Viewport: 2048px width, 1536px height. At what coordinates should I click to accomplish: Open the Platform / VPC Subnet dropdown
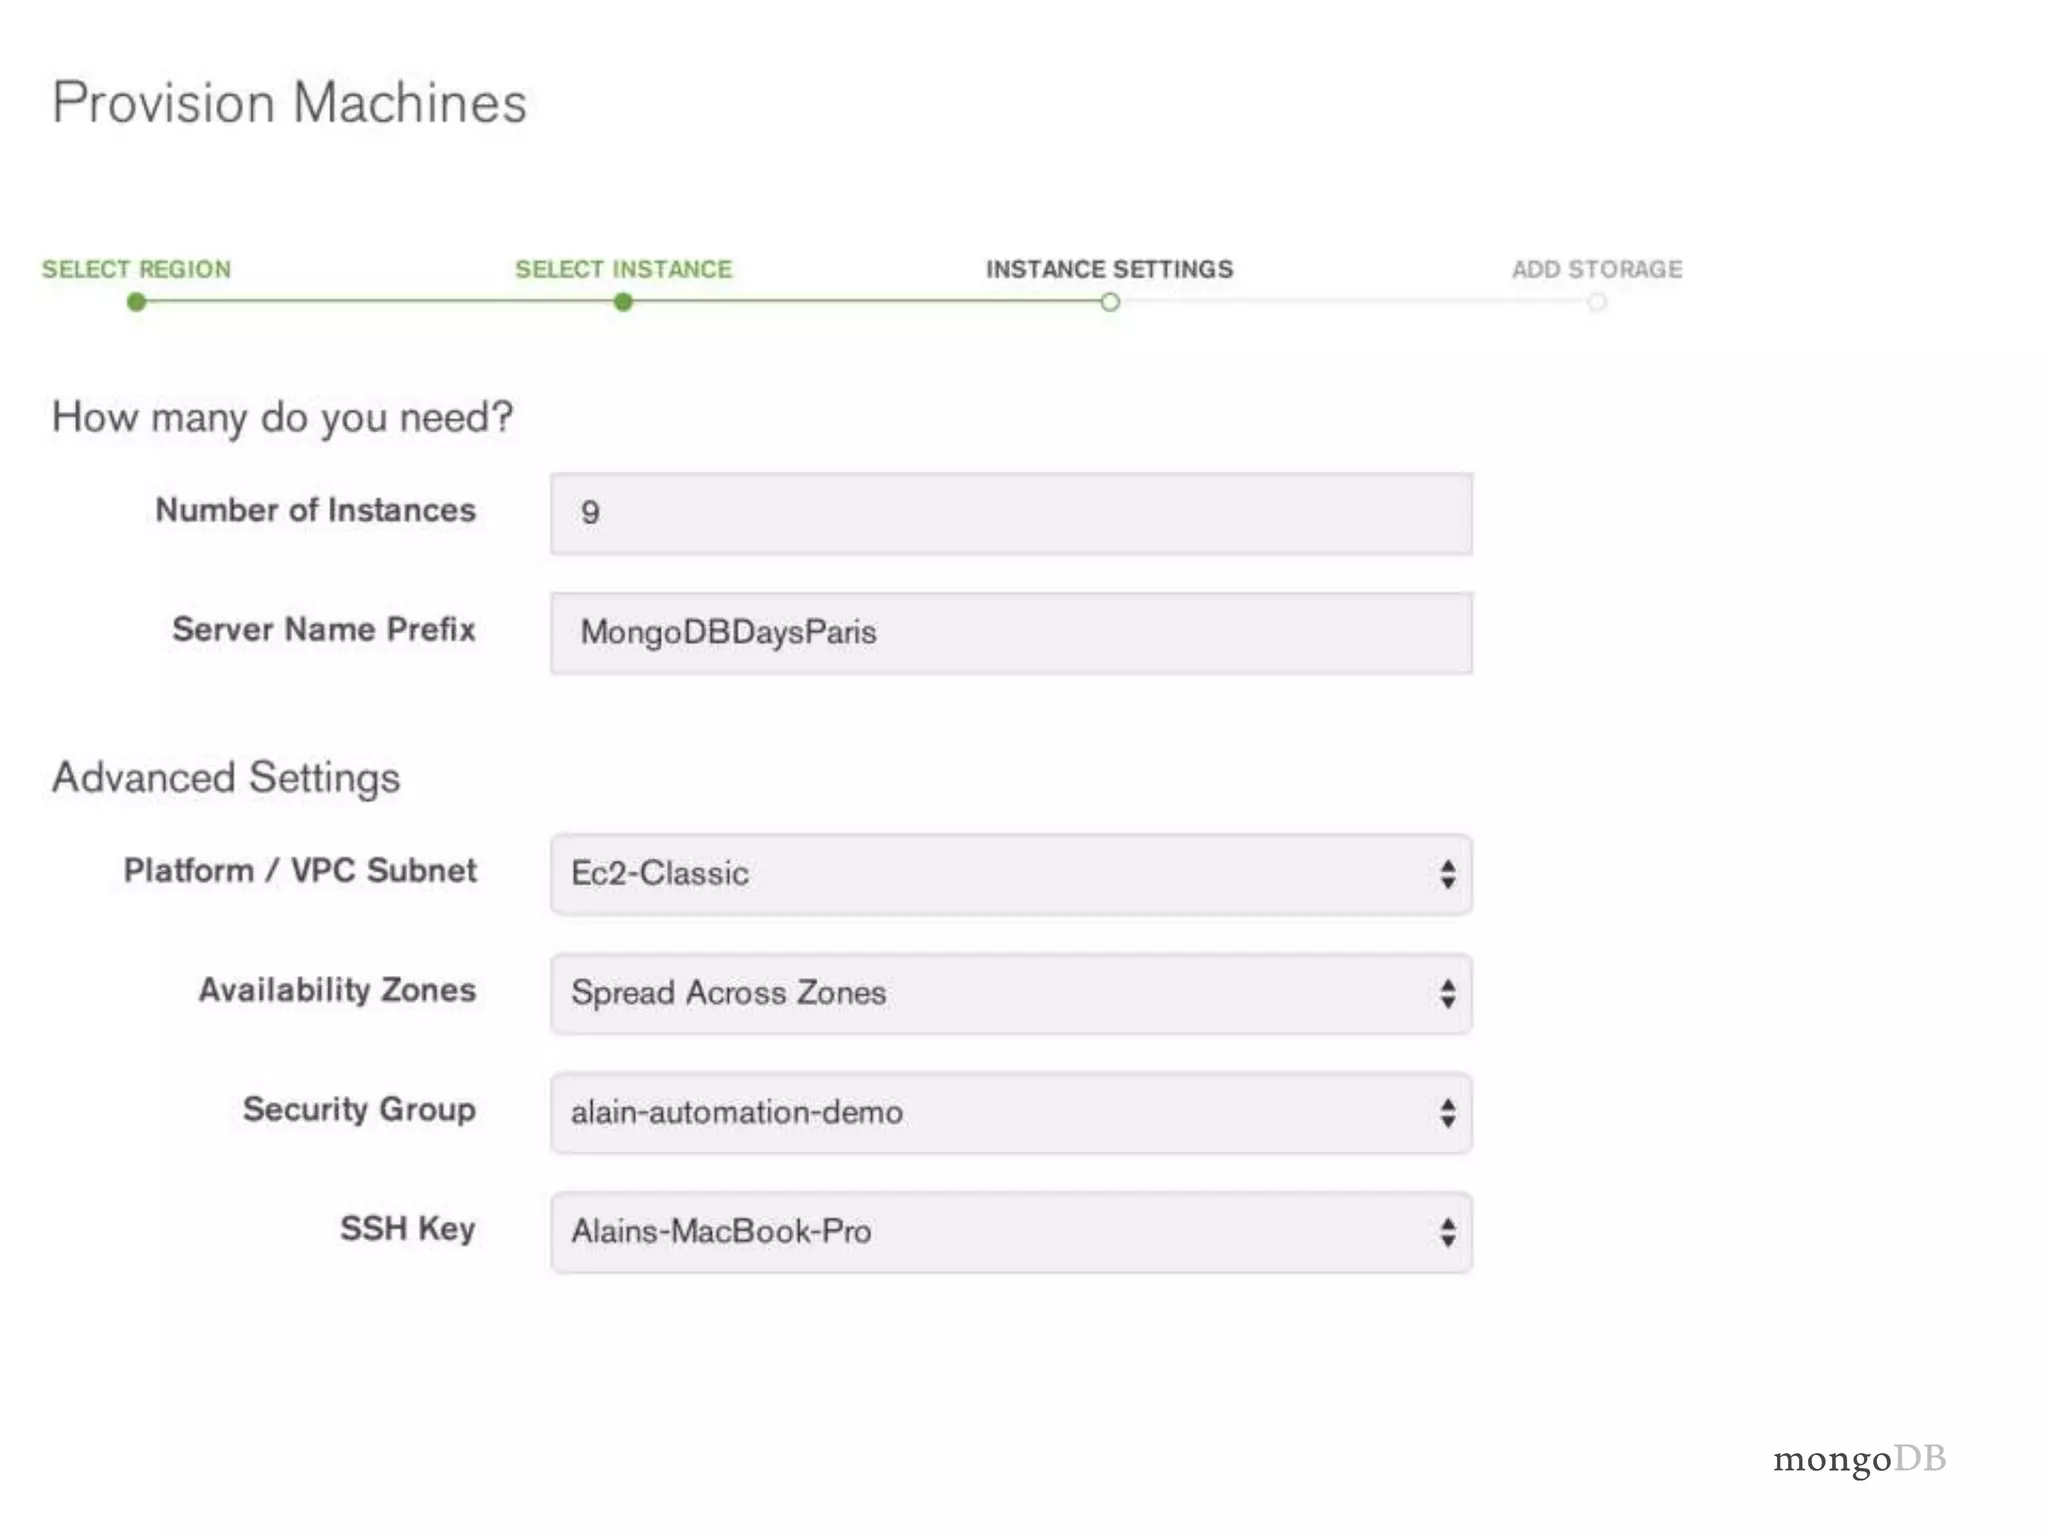tap(1011, 874)
